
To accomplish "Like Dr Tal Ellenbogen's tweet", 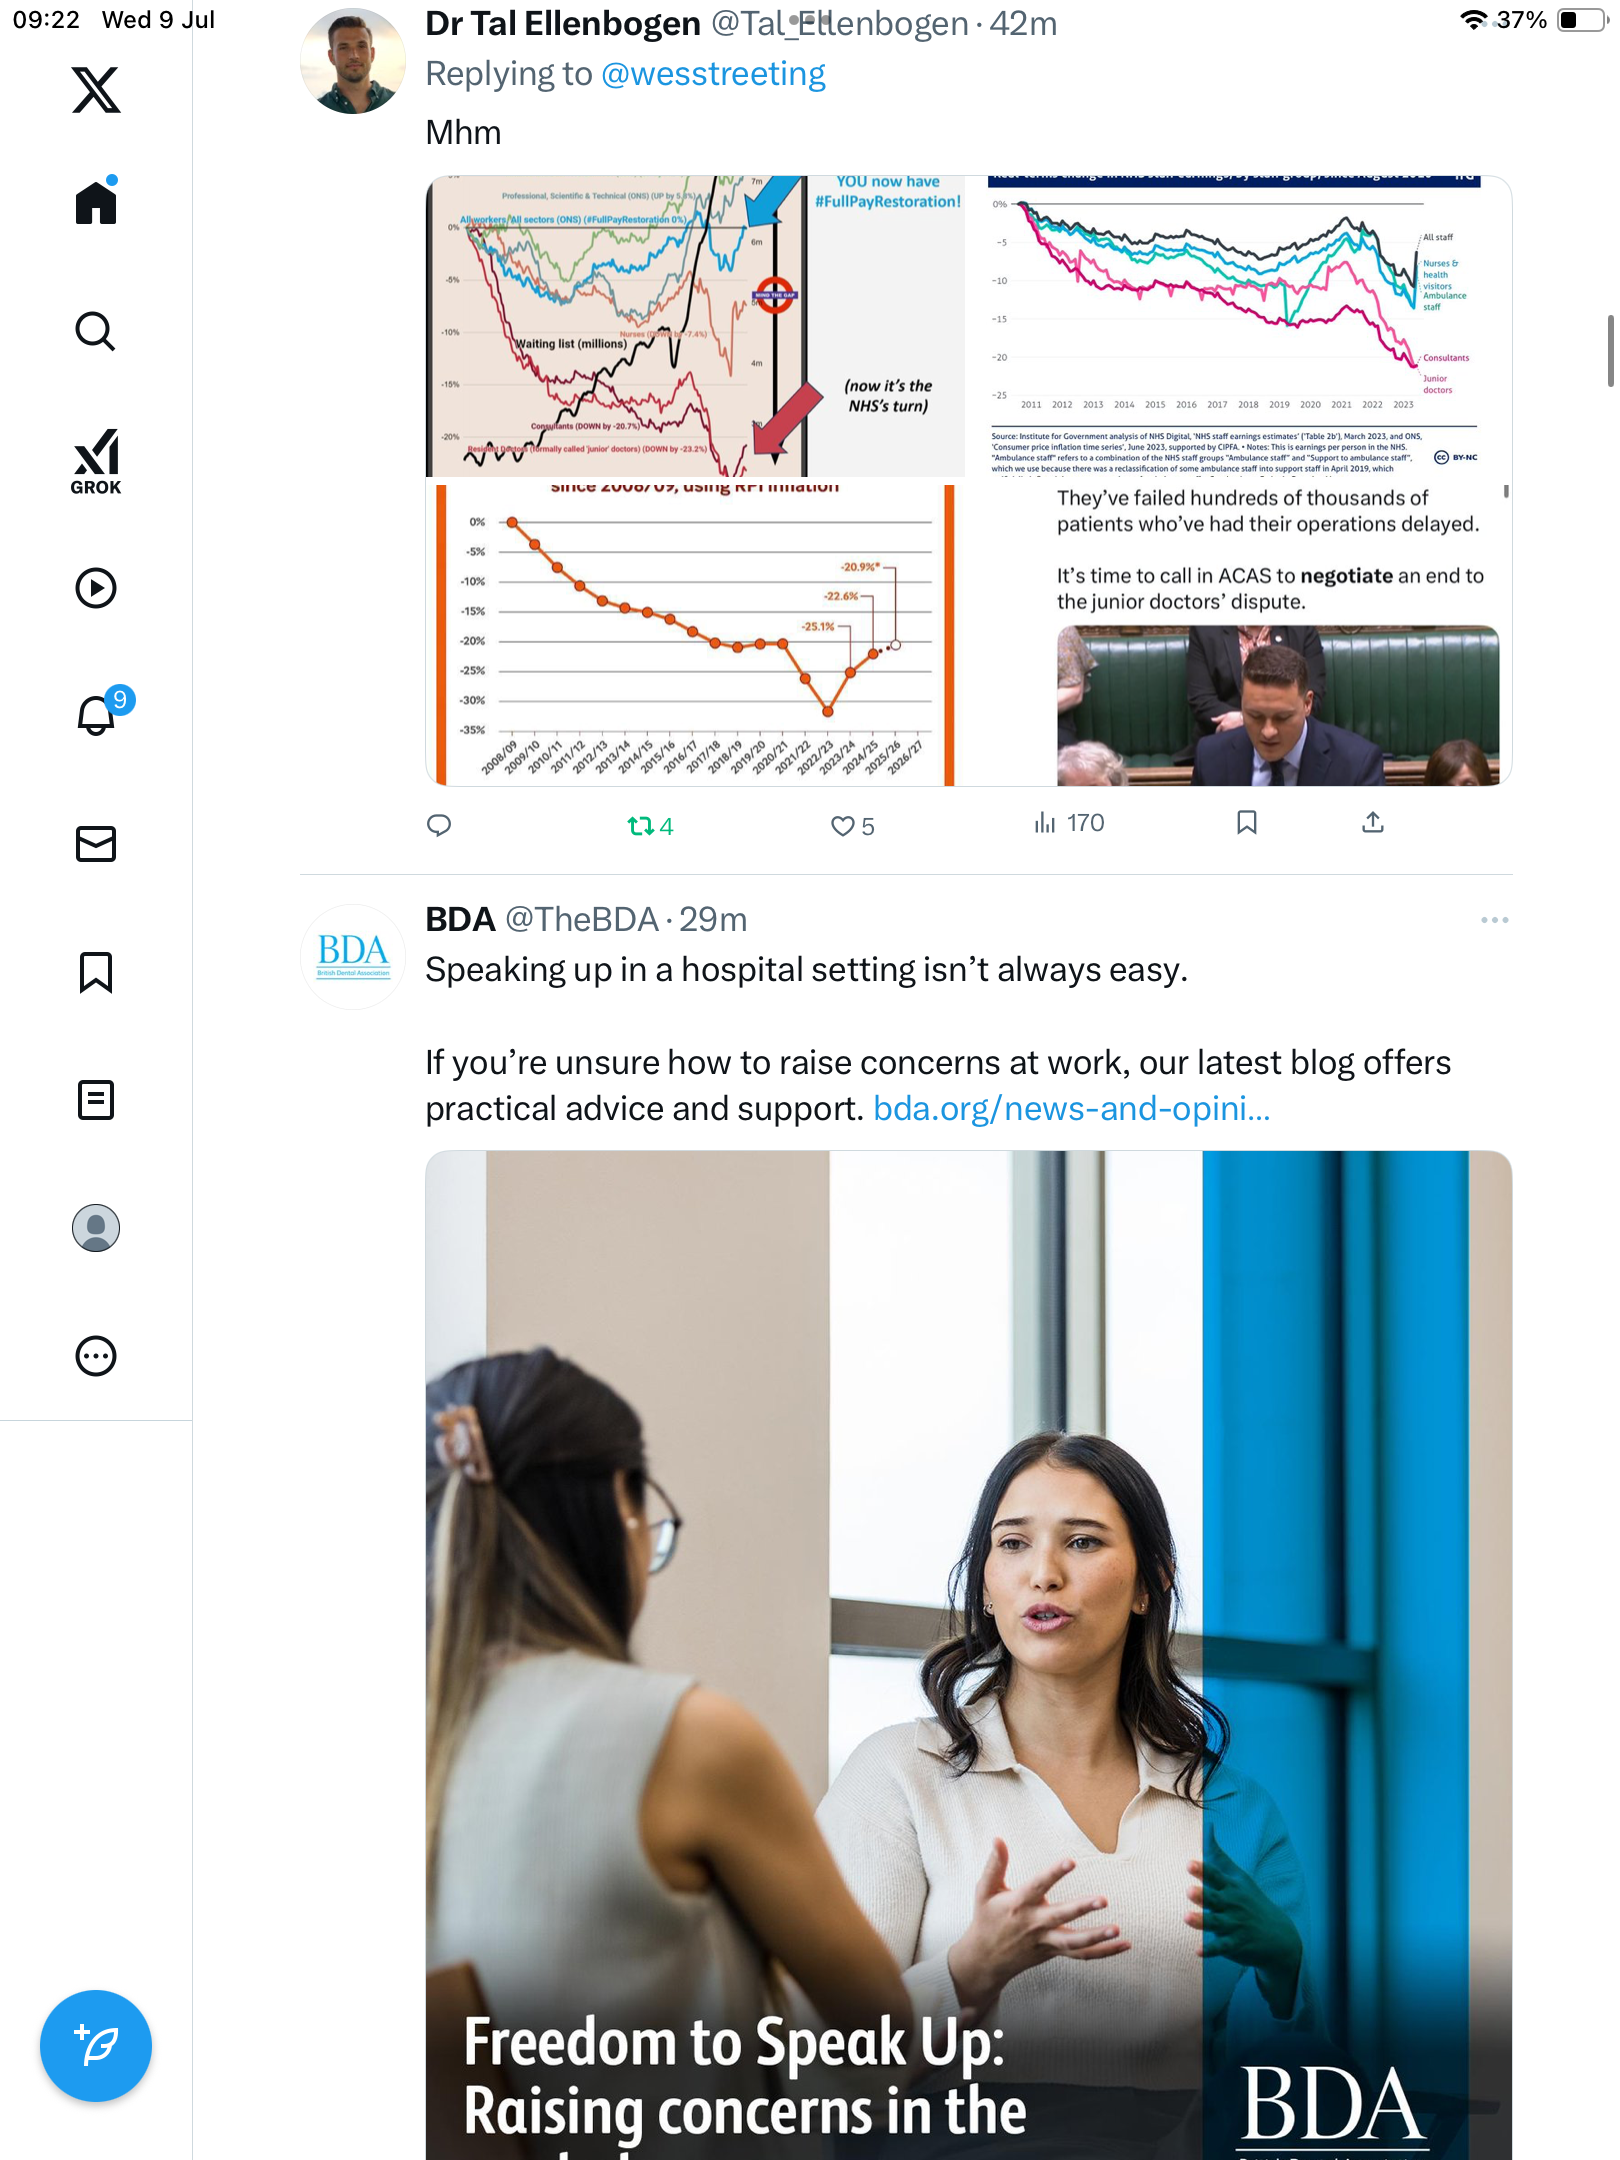I will tap(853, 826).
